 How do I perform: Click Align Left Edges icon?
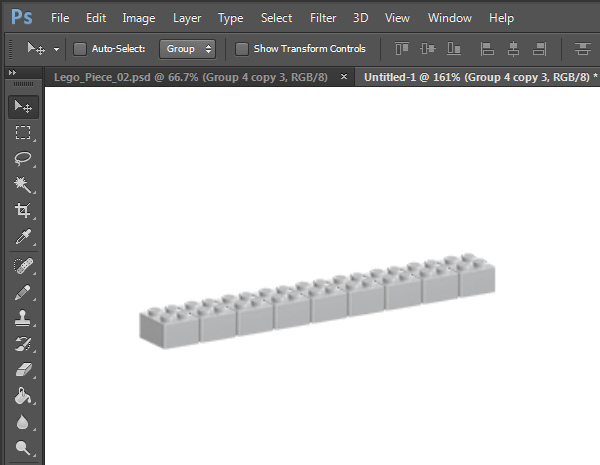[x=487, y=49]
